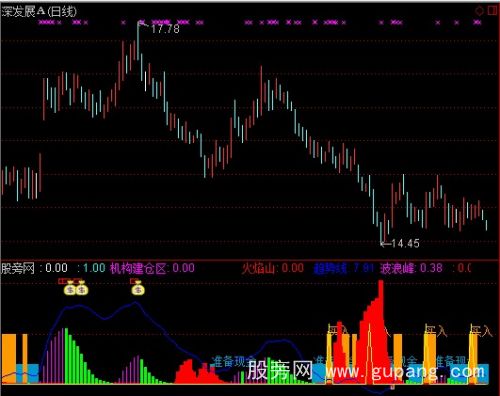Click the 0.38 波浪峰 value
The image size is (500, 396).
[x=431, y=268]
